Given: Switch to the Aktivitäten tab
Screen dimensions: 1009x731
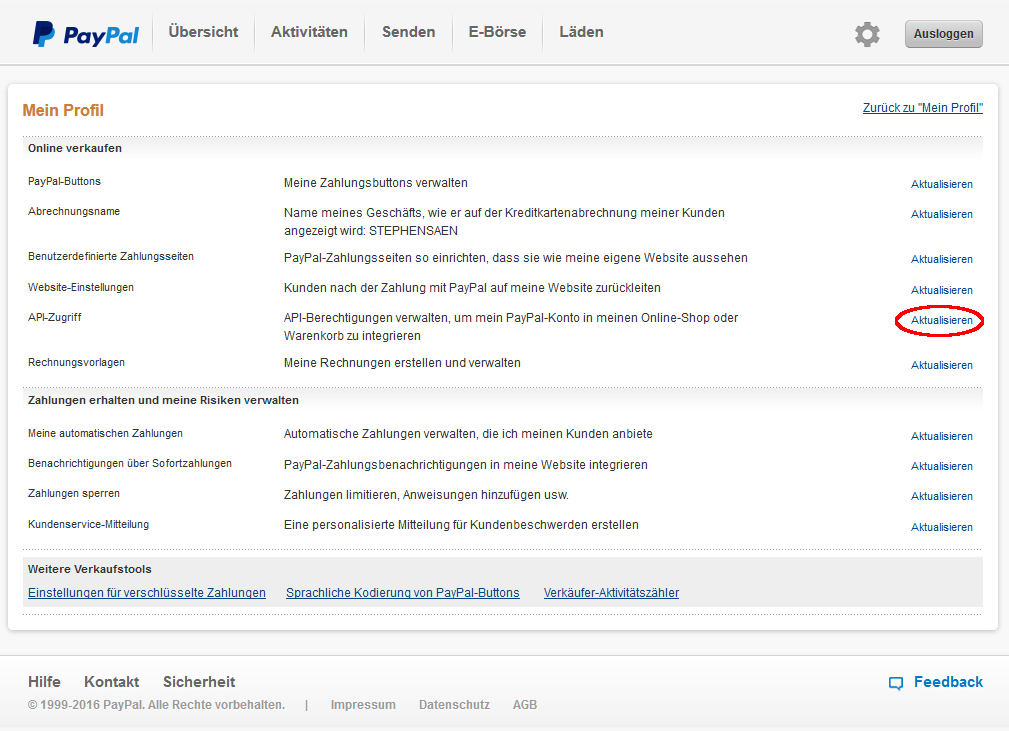Looking at the screenshot, I should click(309, 32).
